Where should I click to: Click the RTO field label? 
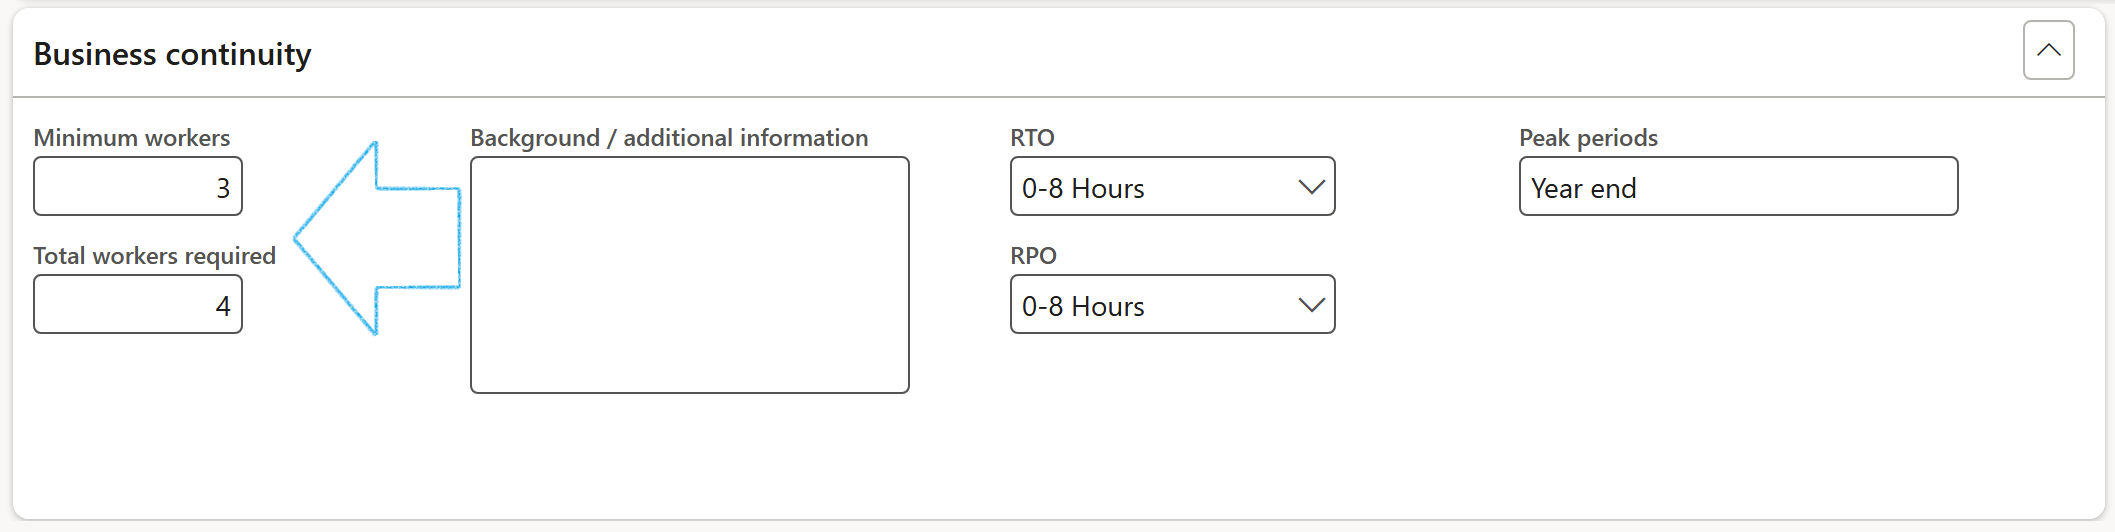(1032, 138)
